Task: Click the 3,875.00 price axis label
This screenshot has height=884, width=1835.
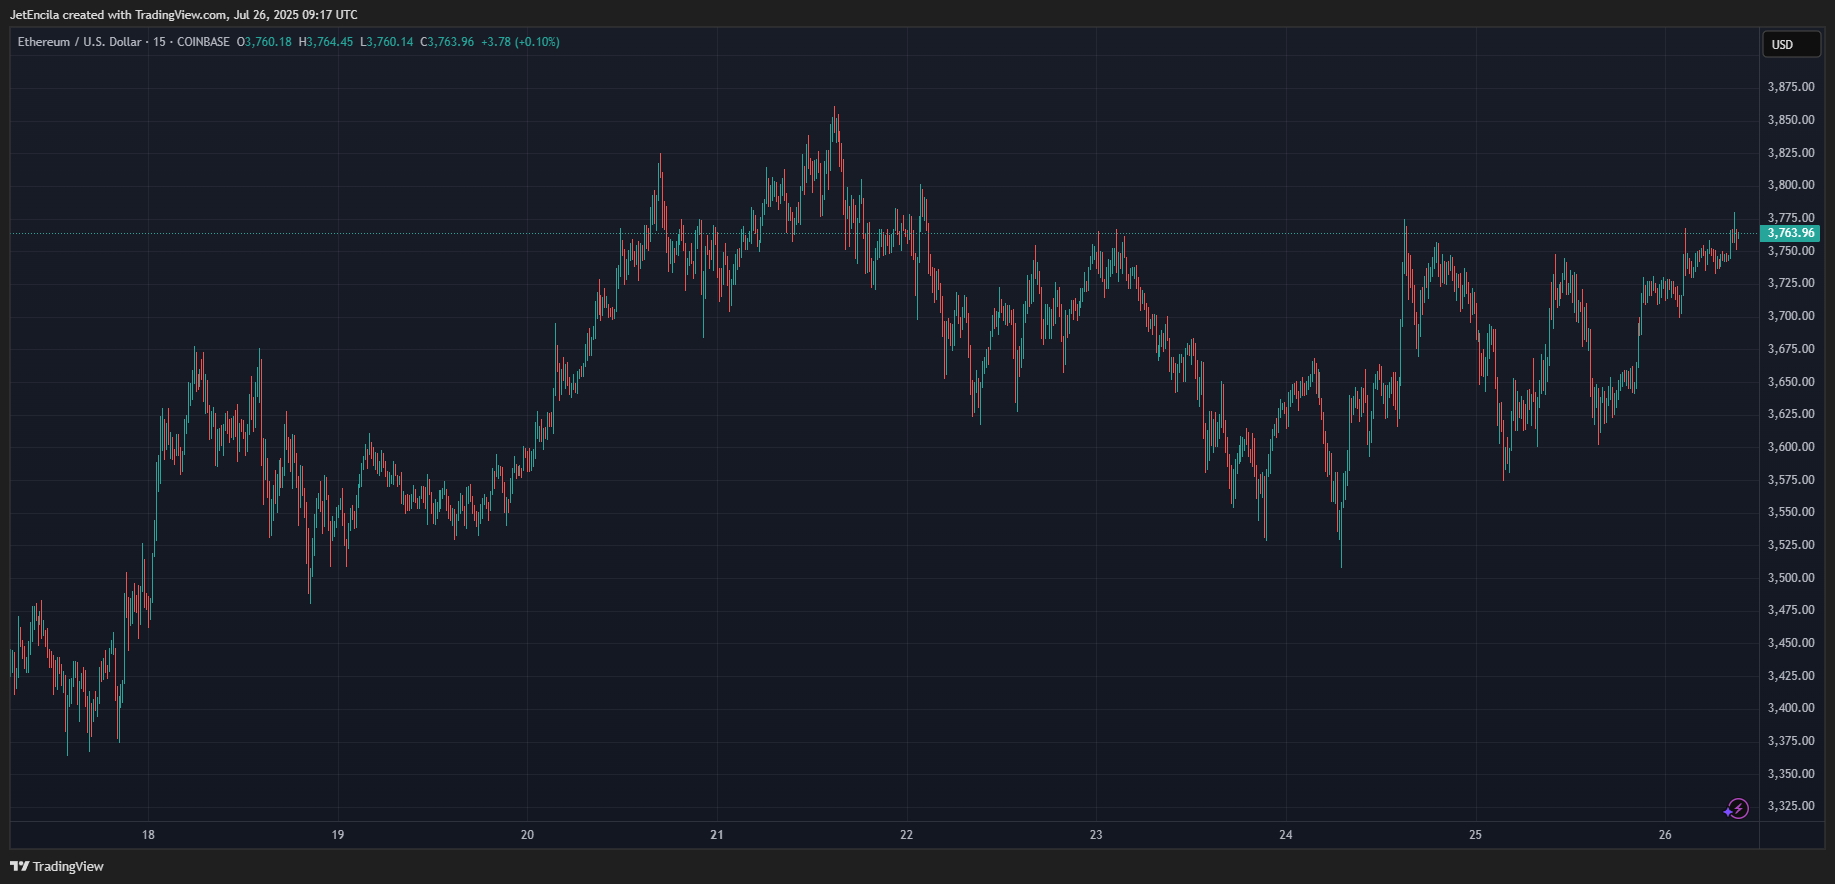Action: tap(1791, 87)
